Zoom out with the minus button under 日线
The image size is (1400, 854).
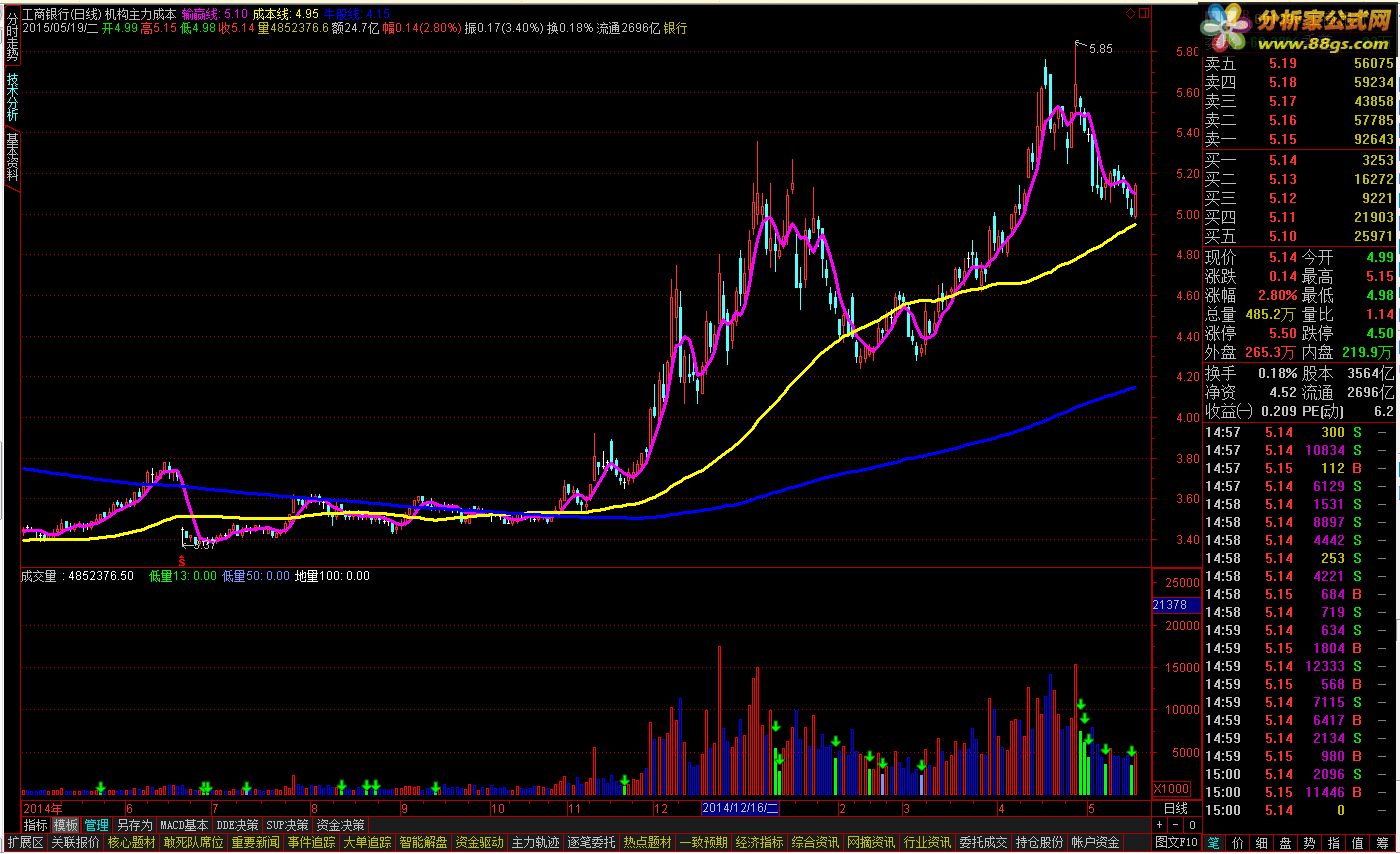coord(1175,825)
